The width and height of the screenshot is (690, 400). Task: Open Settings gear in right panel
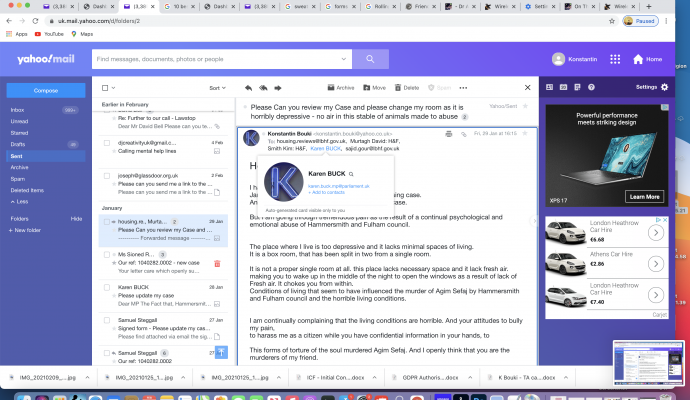point(665,88)
